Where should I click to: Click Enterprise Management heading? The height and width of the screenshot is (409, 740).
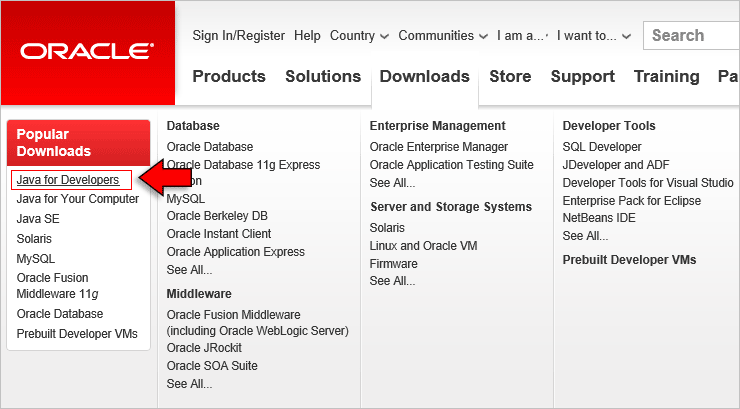[437, 126]
